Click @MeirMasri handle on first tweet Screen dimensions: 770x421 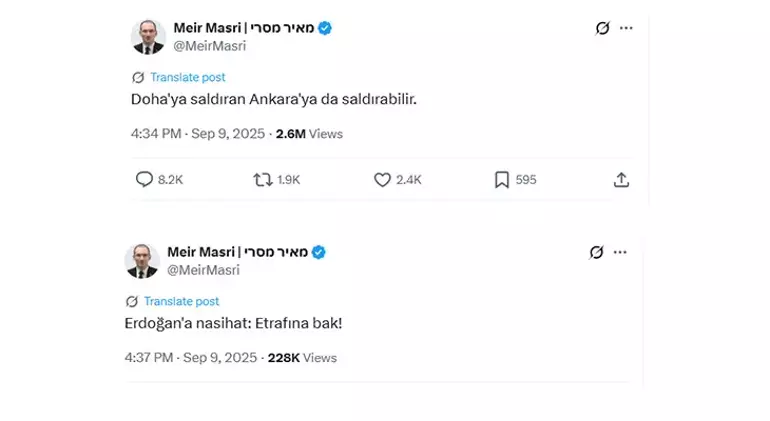pyautogui.click(x=210, y=46)
